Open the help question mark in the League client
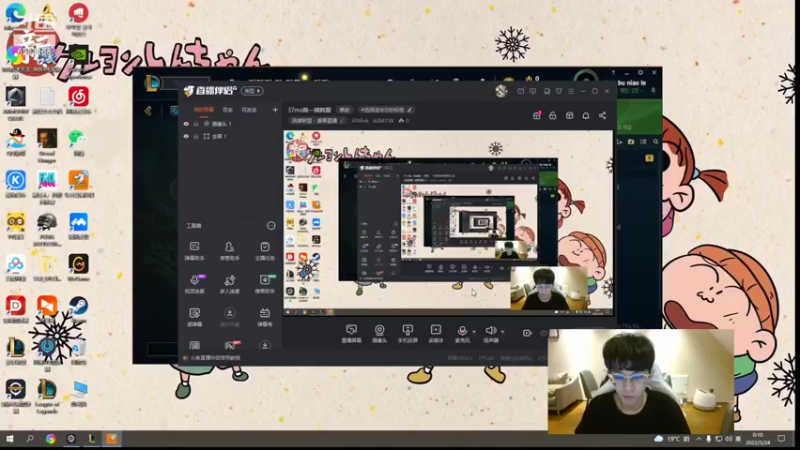This screenshot has height=450, width=800. coord(613,73)
